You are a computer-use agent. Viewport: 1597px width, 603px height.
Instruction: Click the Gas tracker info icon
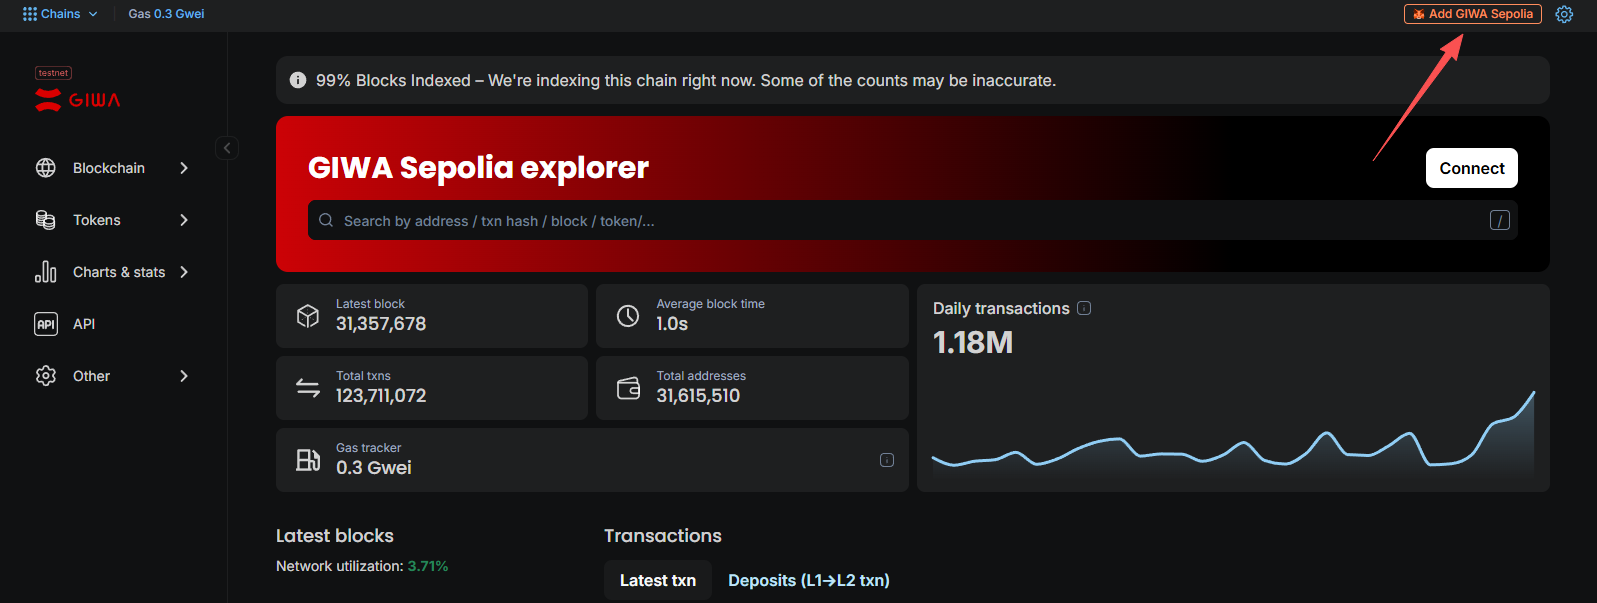click(x=887, y=460)
